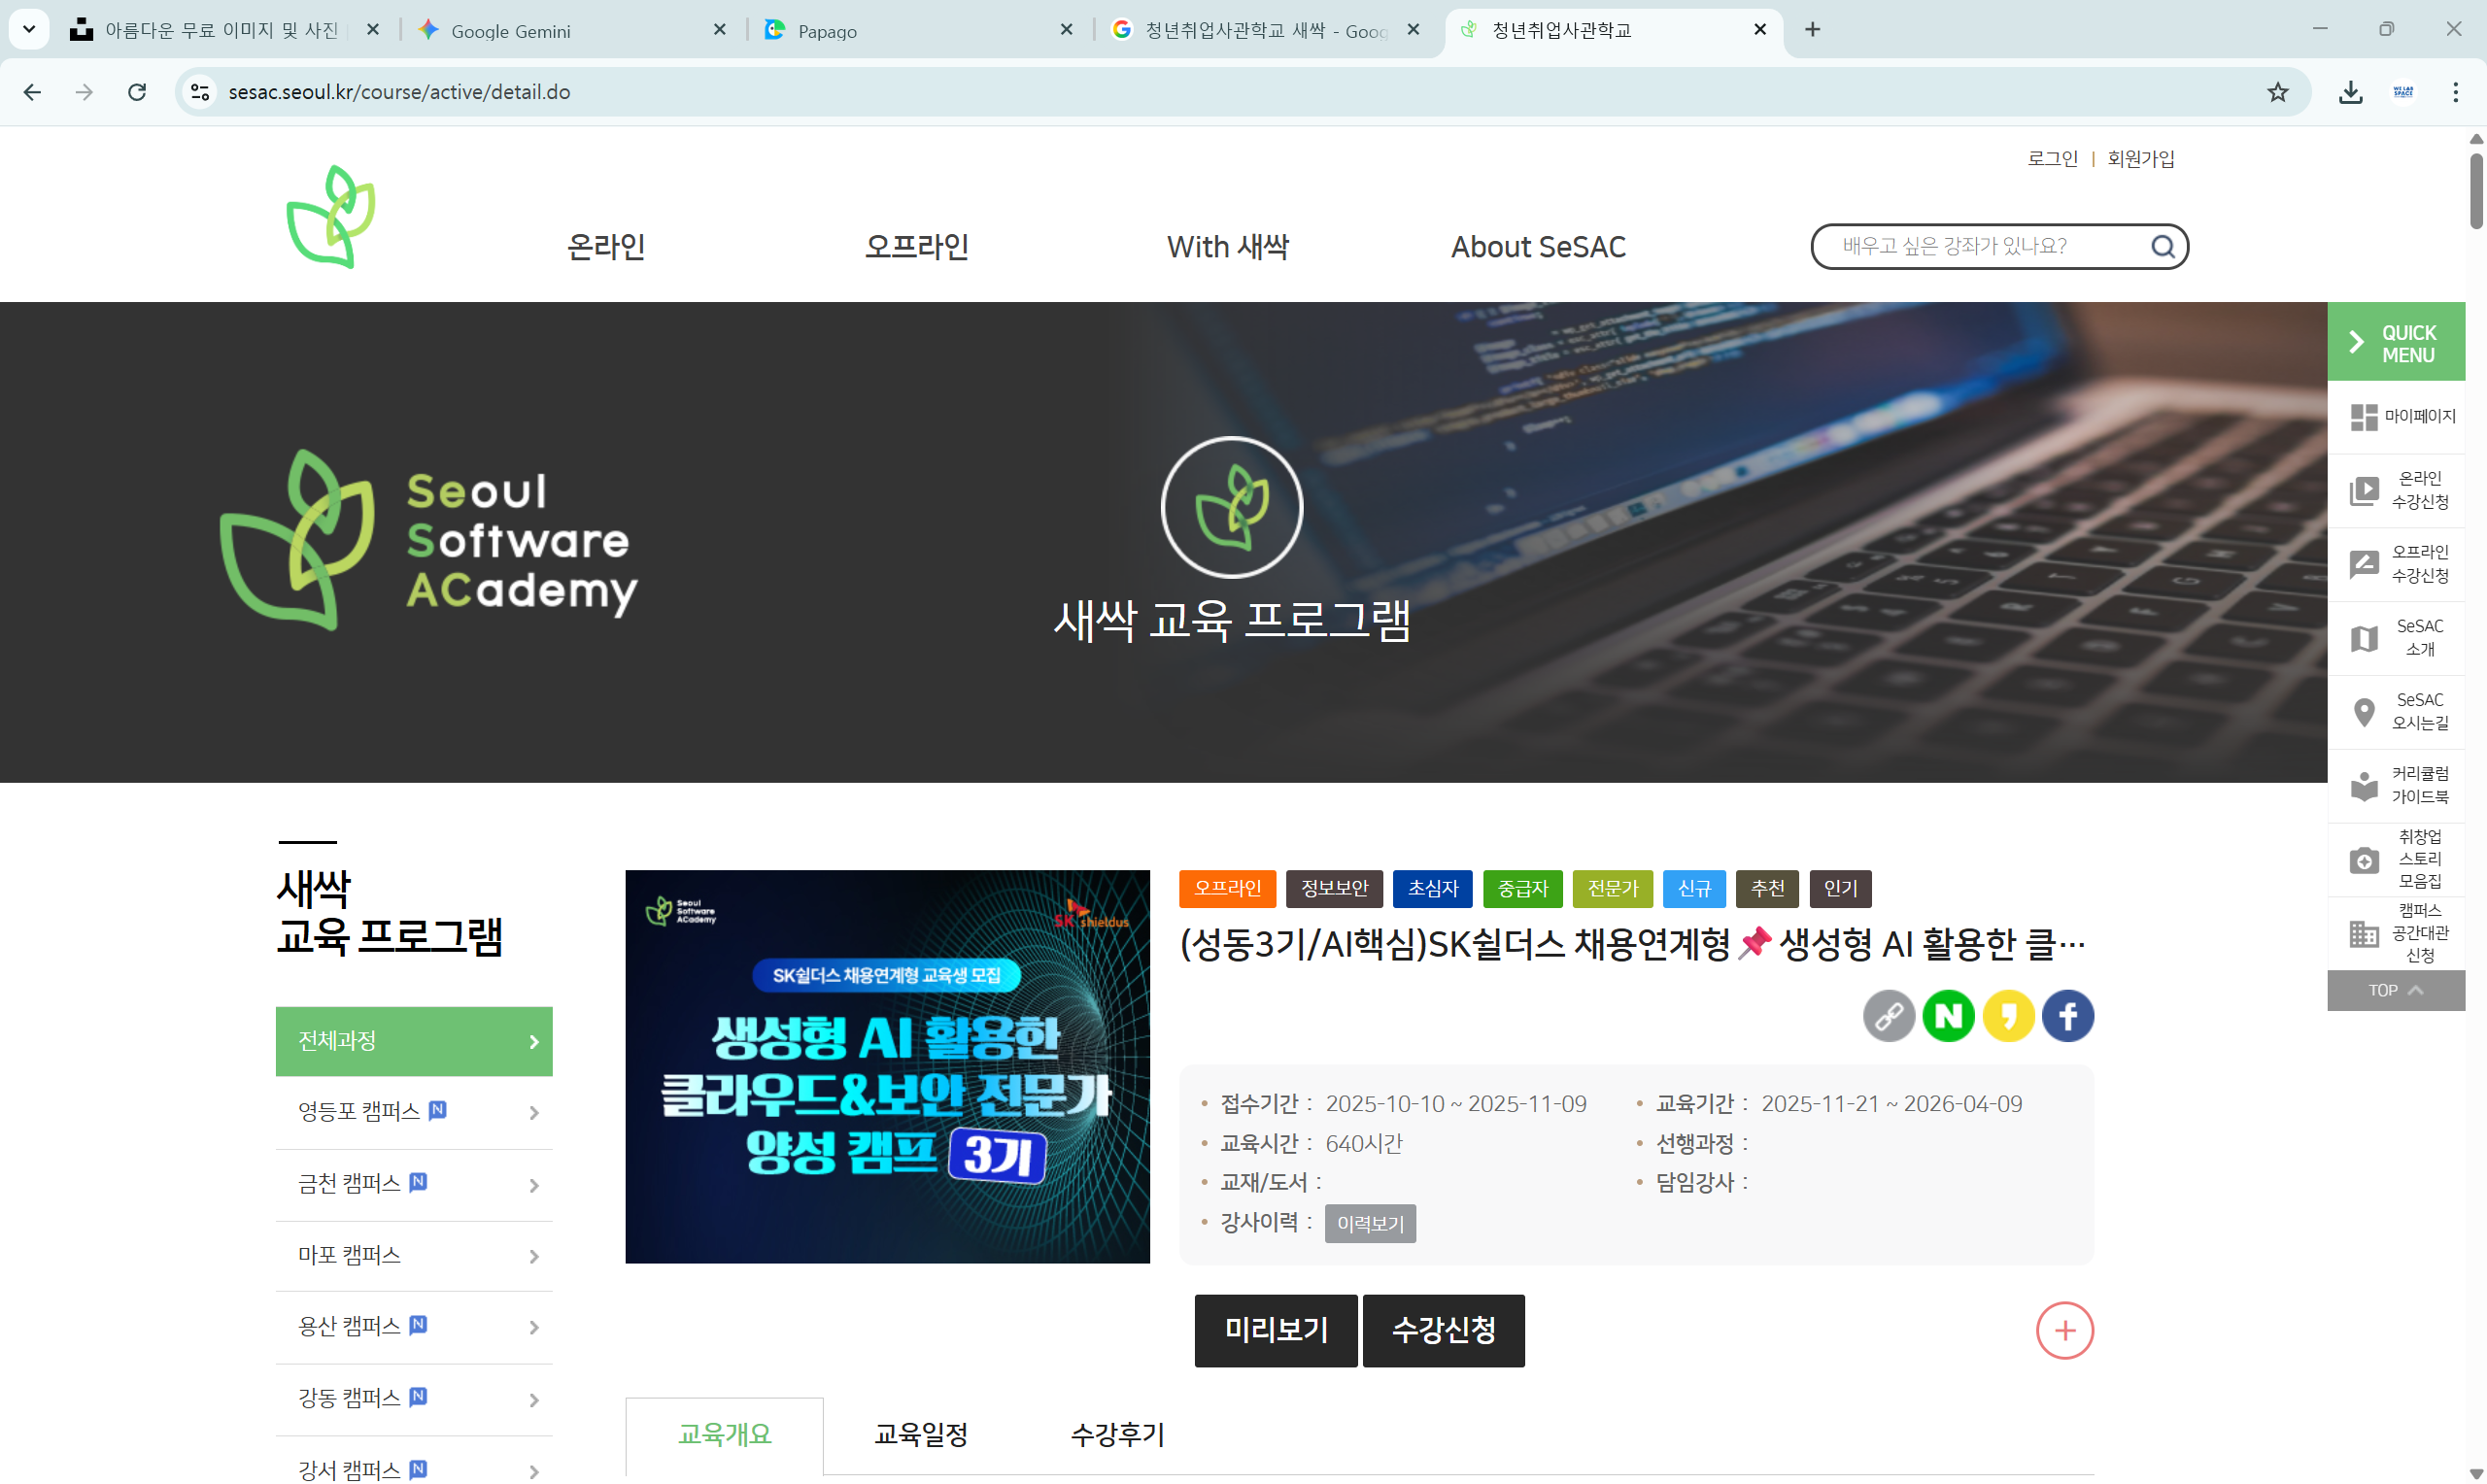Share the course via Naver icon

pos(1948,1015)
